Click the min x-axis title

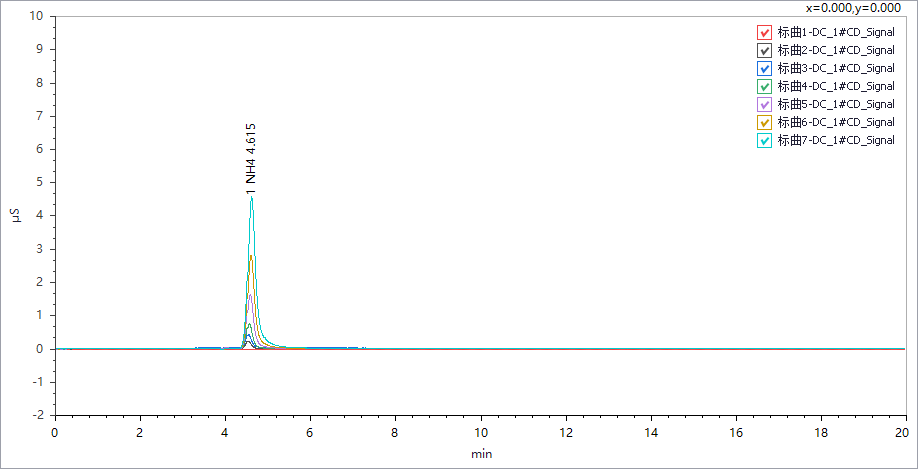tap(481, 454)
